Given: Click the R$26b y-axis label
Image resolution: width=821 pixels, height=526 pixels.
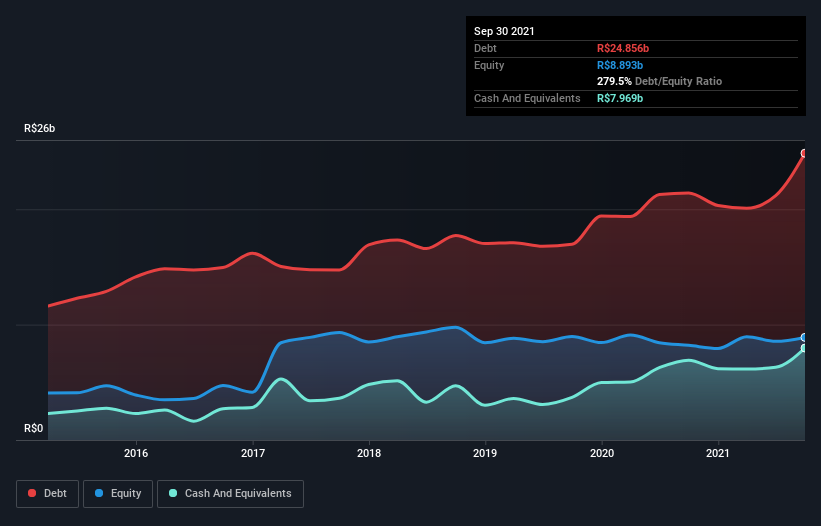Looking at the screenshot, I should click(x=39, y=129).
